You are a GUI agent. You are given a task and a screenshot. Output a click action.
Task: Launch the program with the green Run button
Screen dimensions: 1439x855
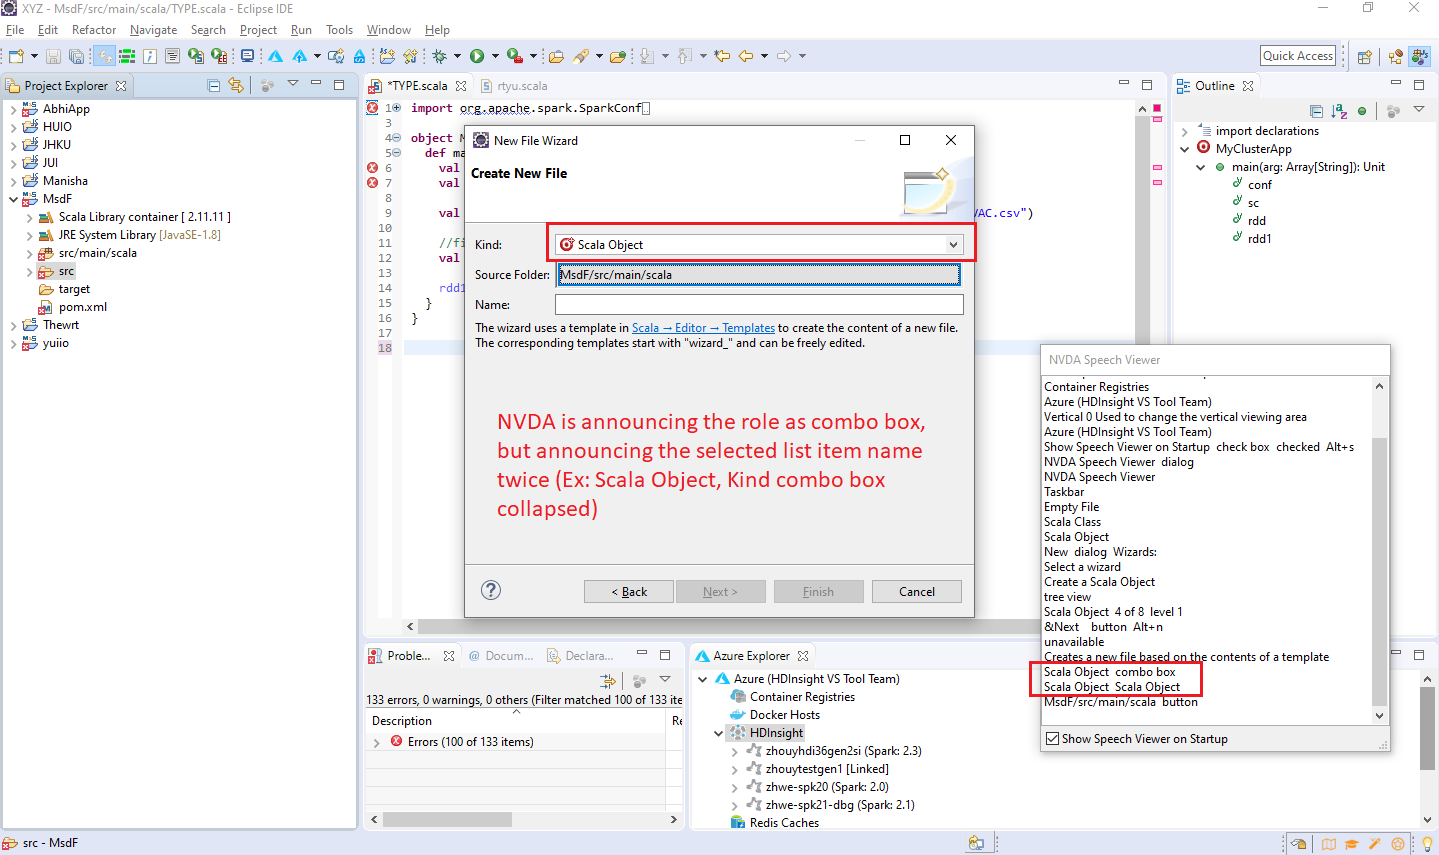(x=479, y=55)
